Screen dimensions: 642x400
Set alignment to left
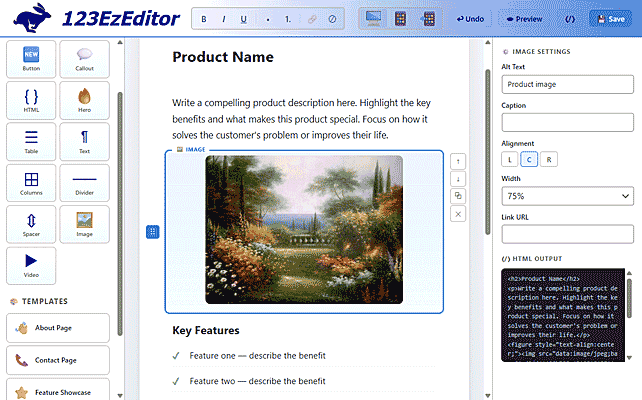point(509,160)
